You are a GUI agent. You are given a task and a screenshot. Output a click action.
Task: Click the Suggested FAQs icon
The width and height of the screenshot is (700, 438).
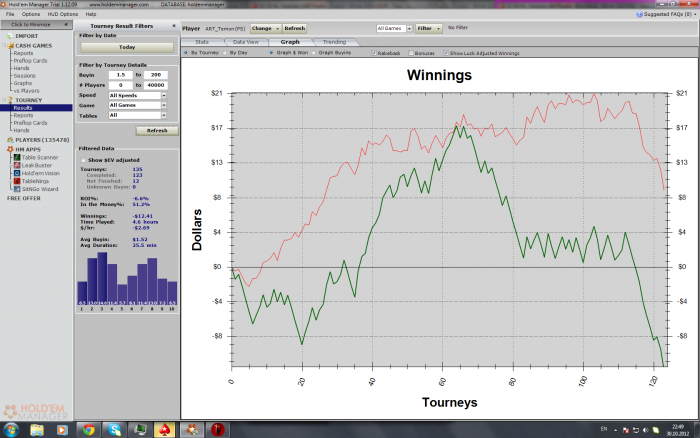tap(639, 14)
